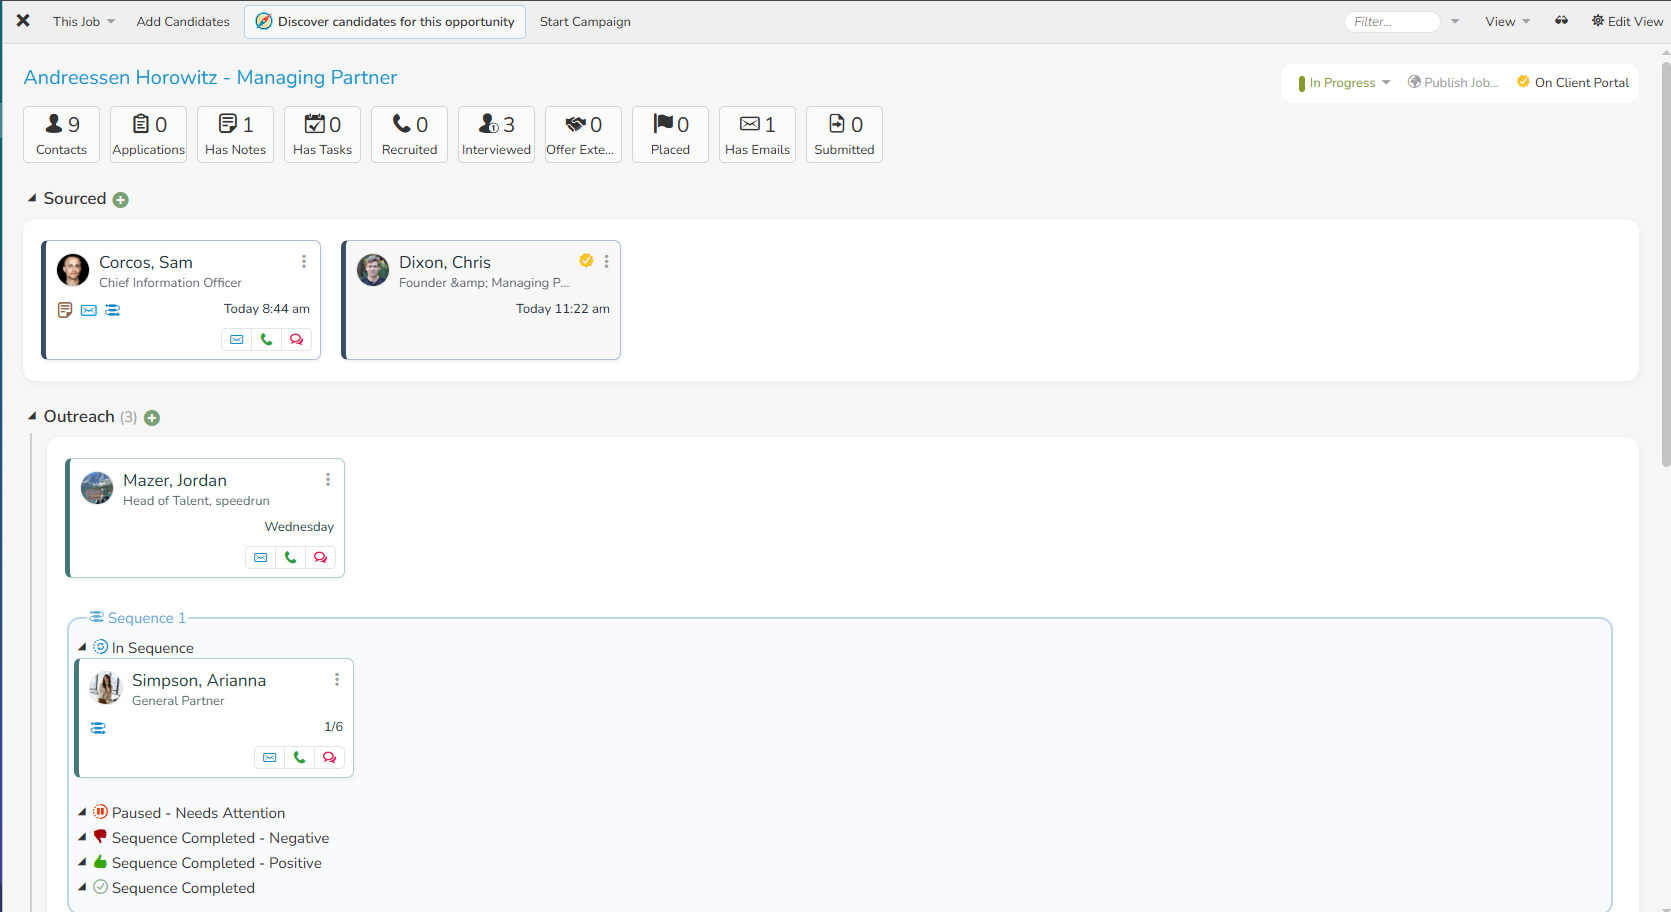Click the green plus icon next to Sourced
Image resolution: width=1671 pixels, height=912 pixels.
[x=121, y=199]
